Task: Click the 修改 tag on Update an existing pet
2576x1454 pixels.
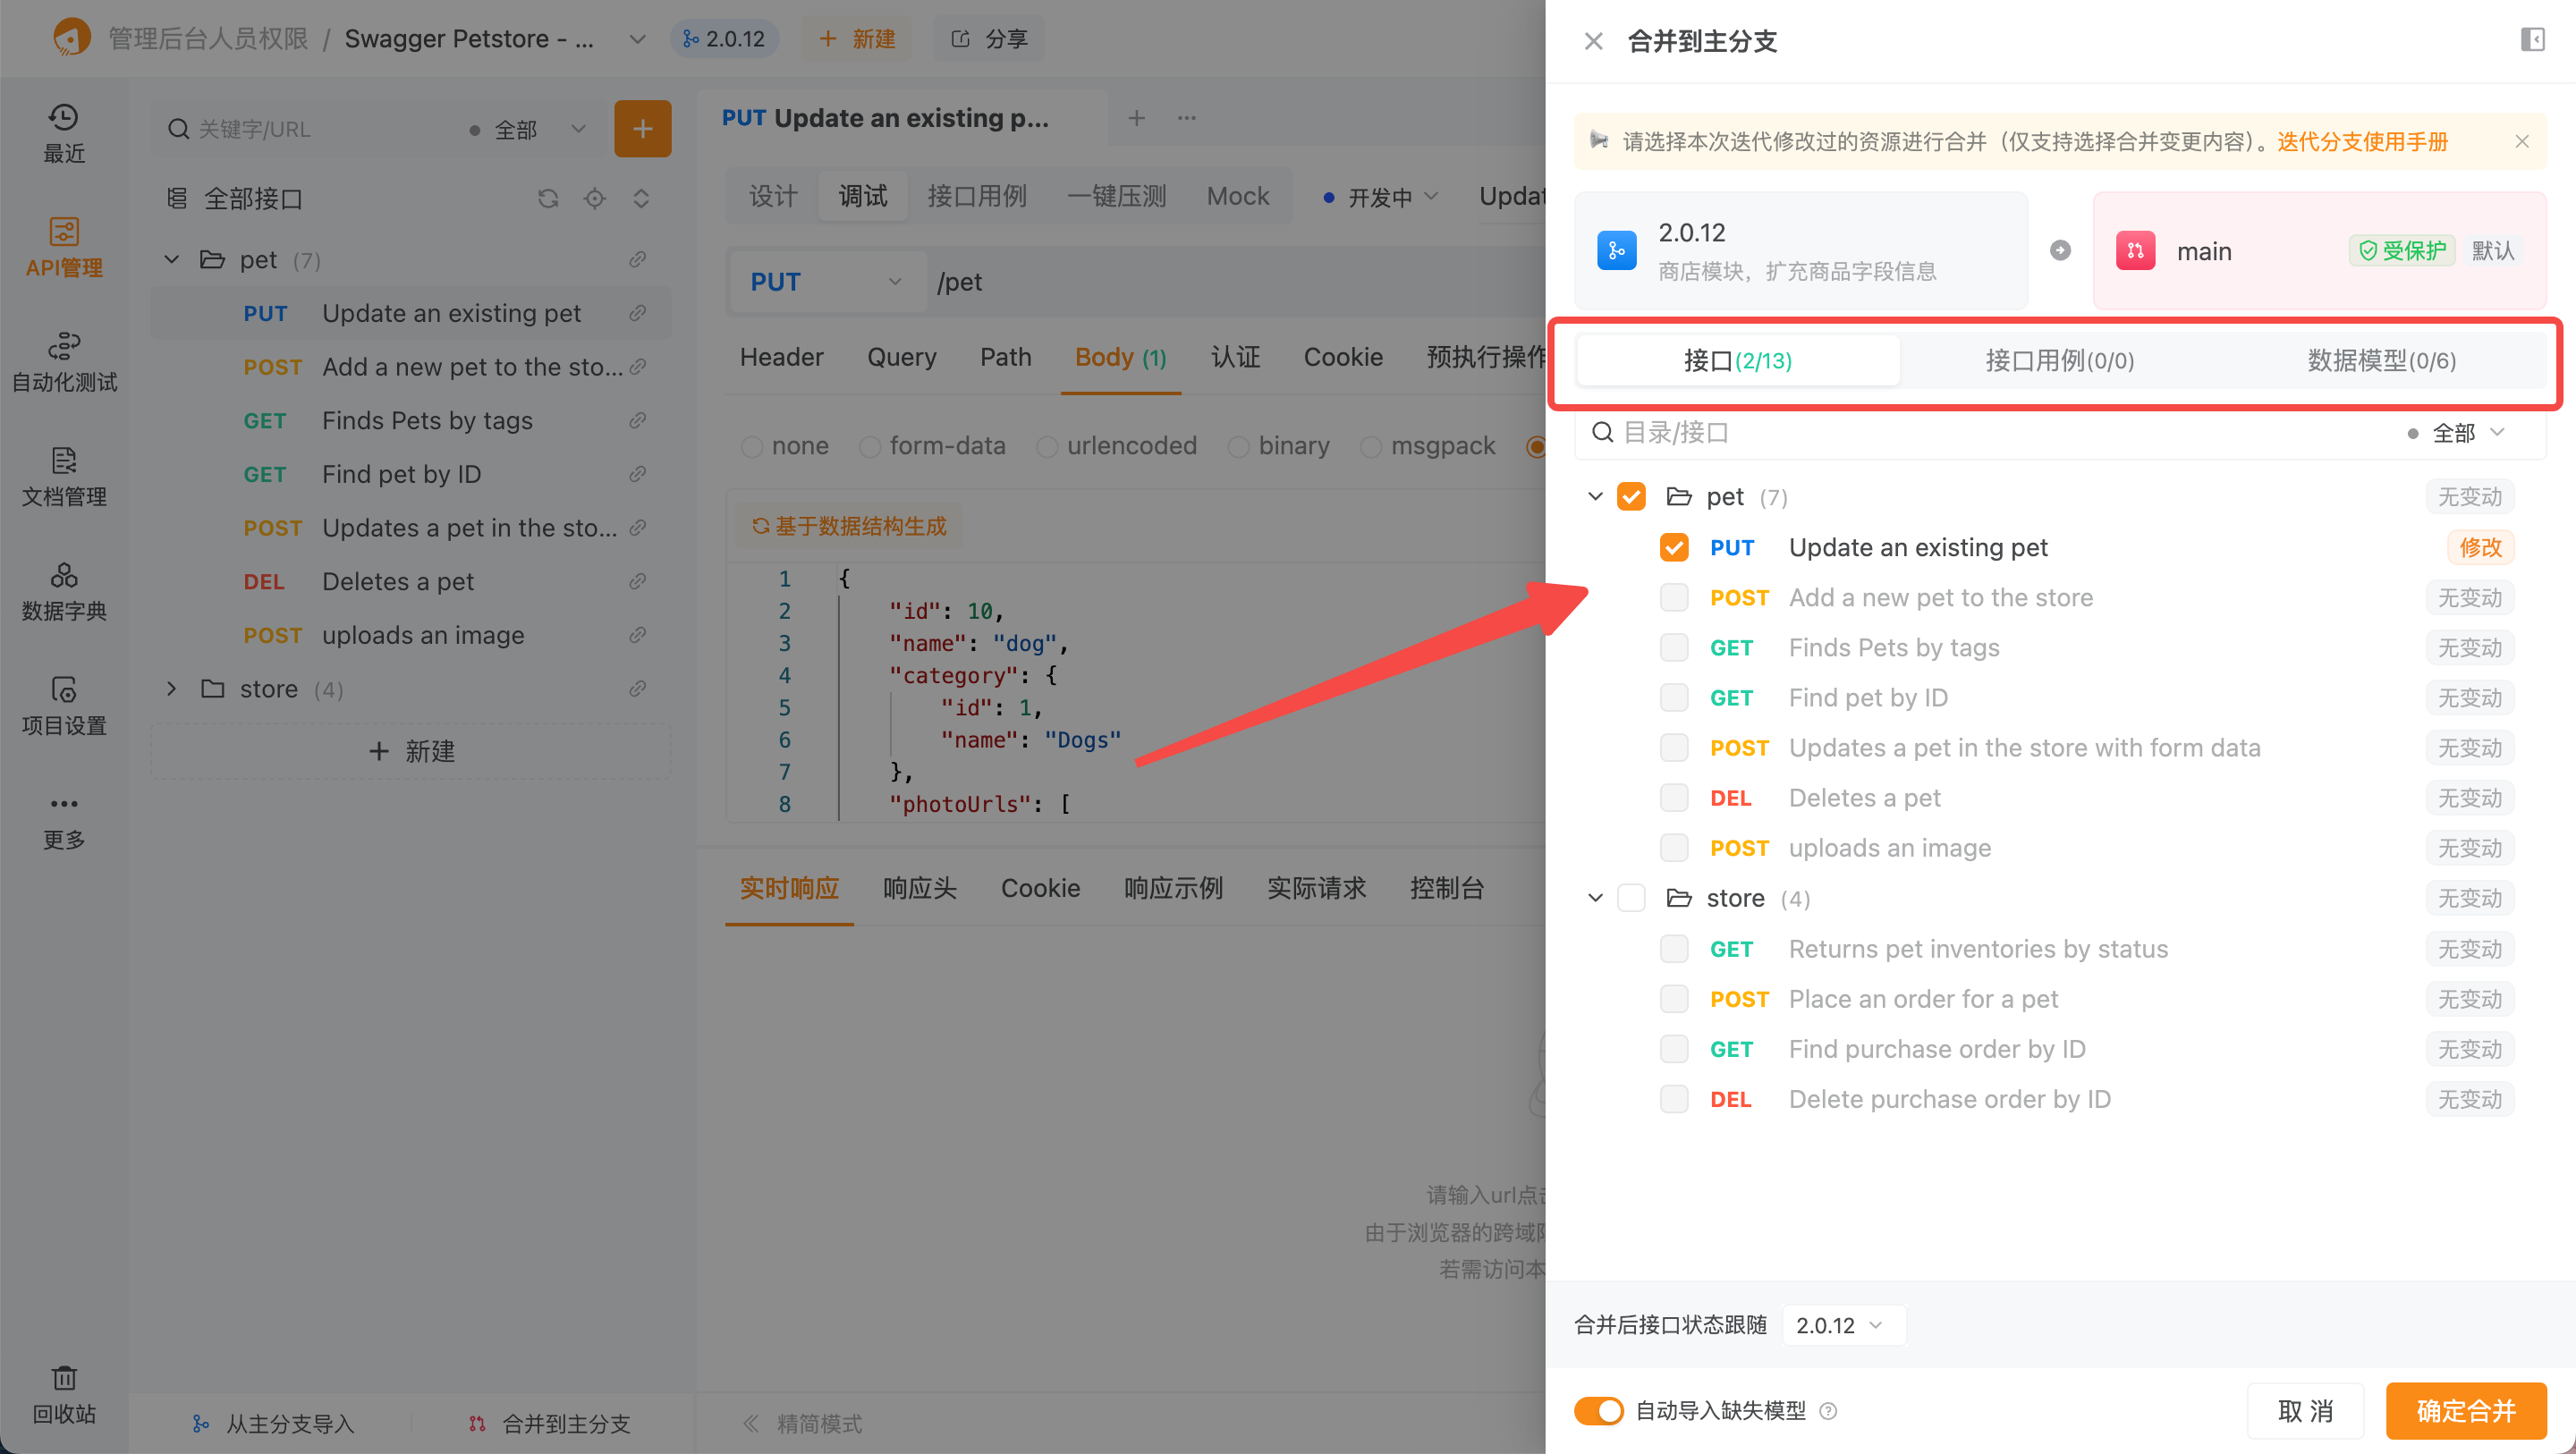Action: 2481,547
